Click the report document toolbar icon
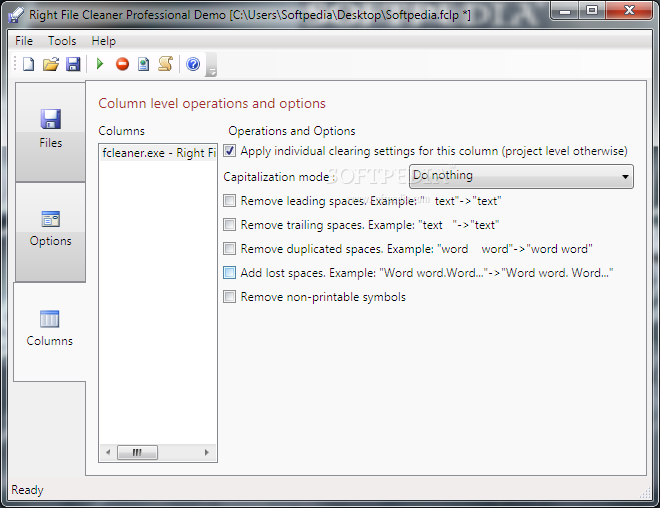Viewport: 660px width, 508px height. pos(144,64)
